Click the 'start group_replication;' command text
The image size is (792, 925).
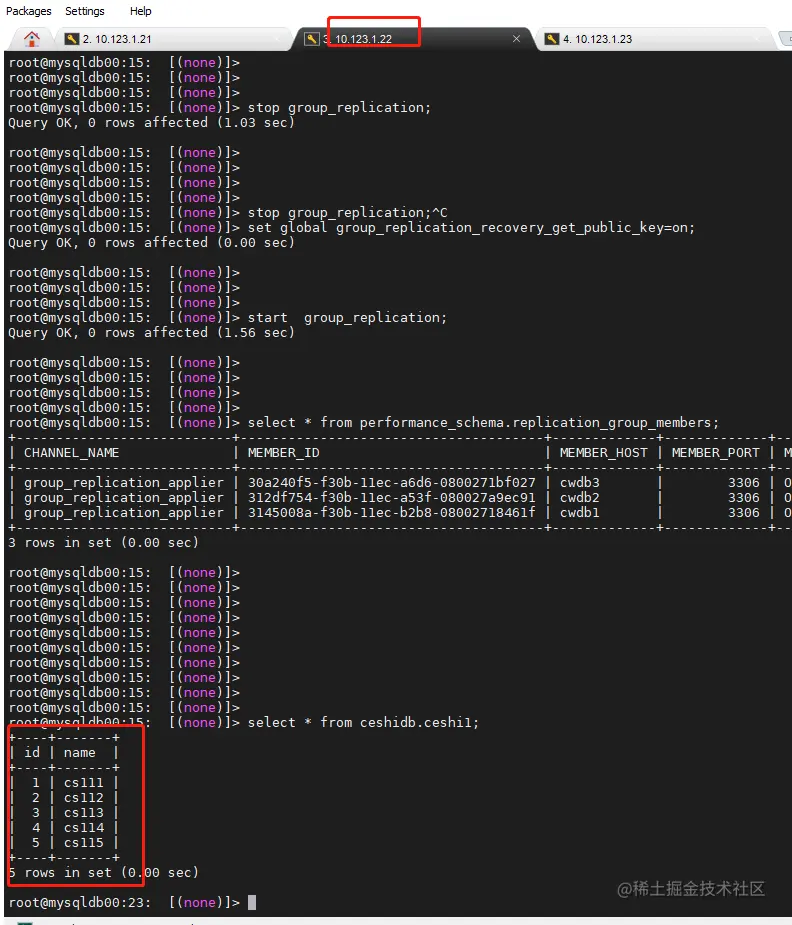tap(347, 317)
